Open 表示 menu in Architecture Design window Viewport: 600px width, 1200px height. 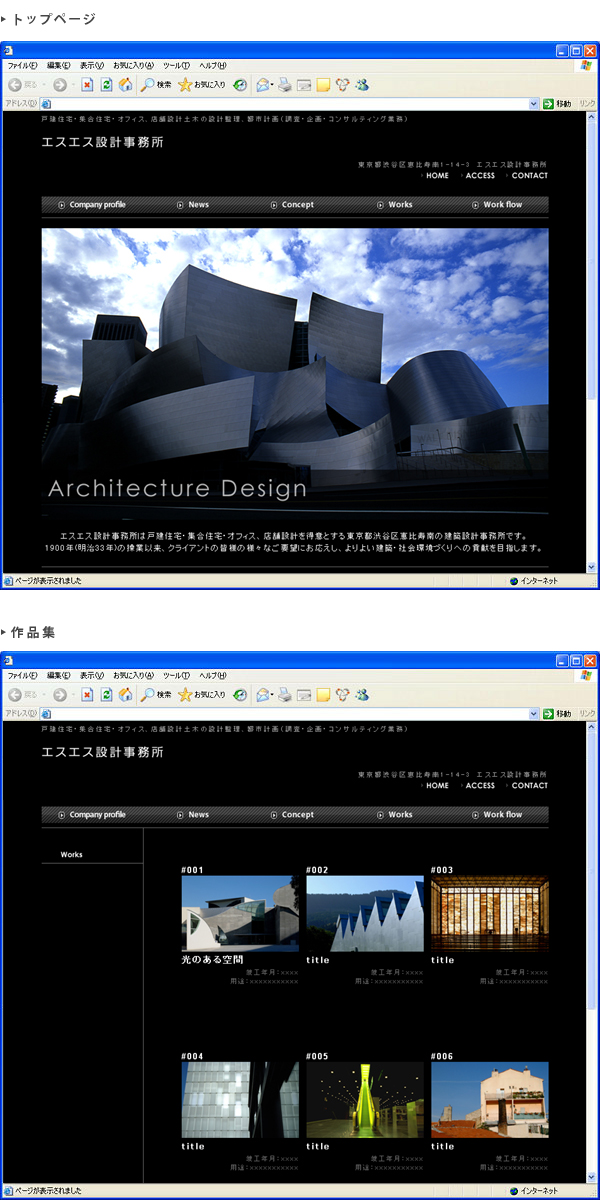pos(93,65)
